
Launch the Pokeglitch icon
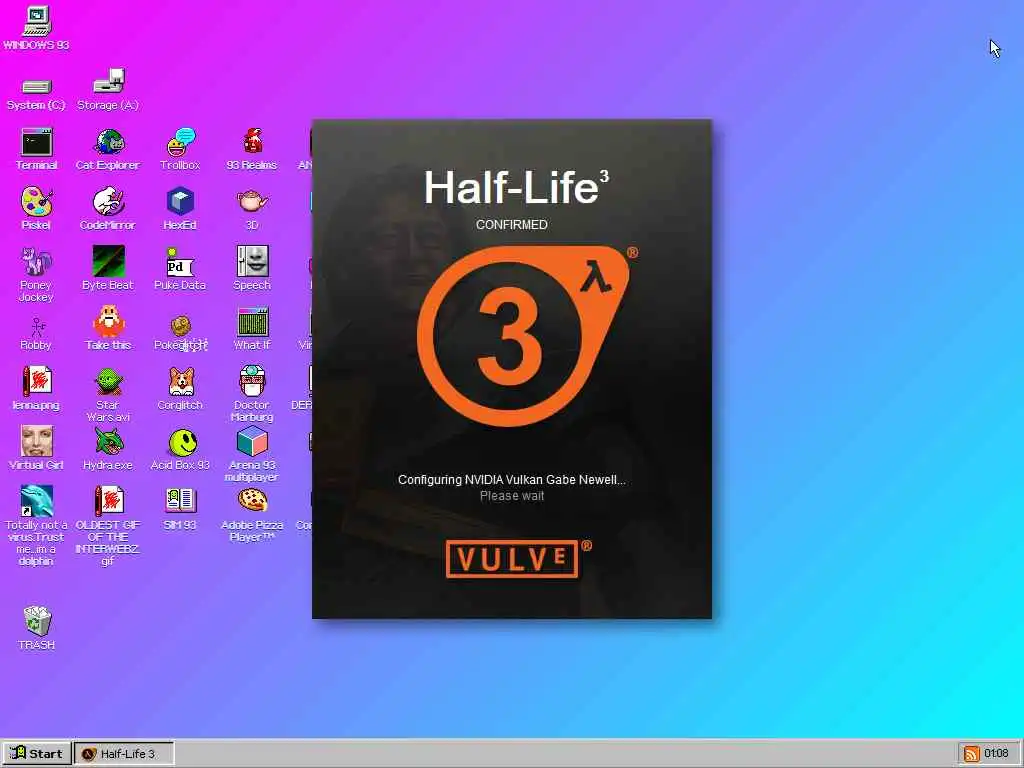coord(180,334)
